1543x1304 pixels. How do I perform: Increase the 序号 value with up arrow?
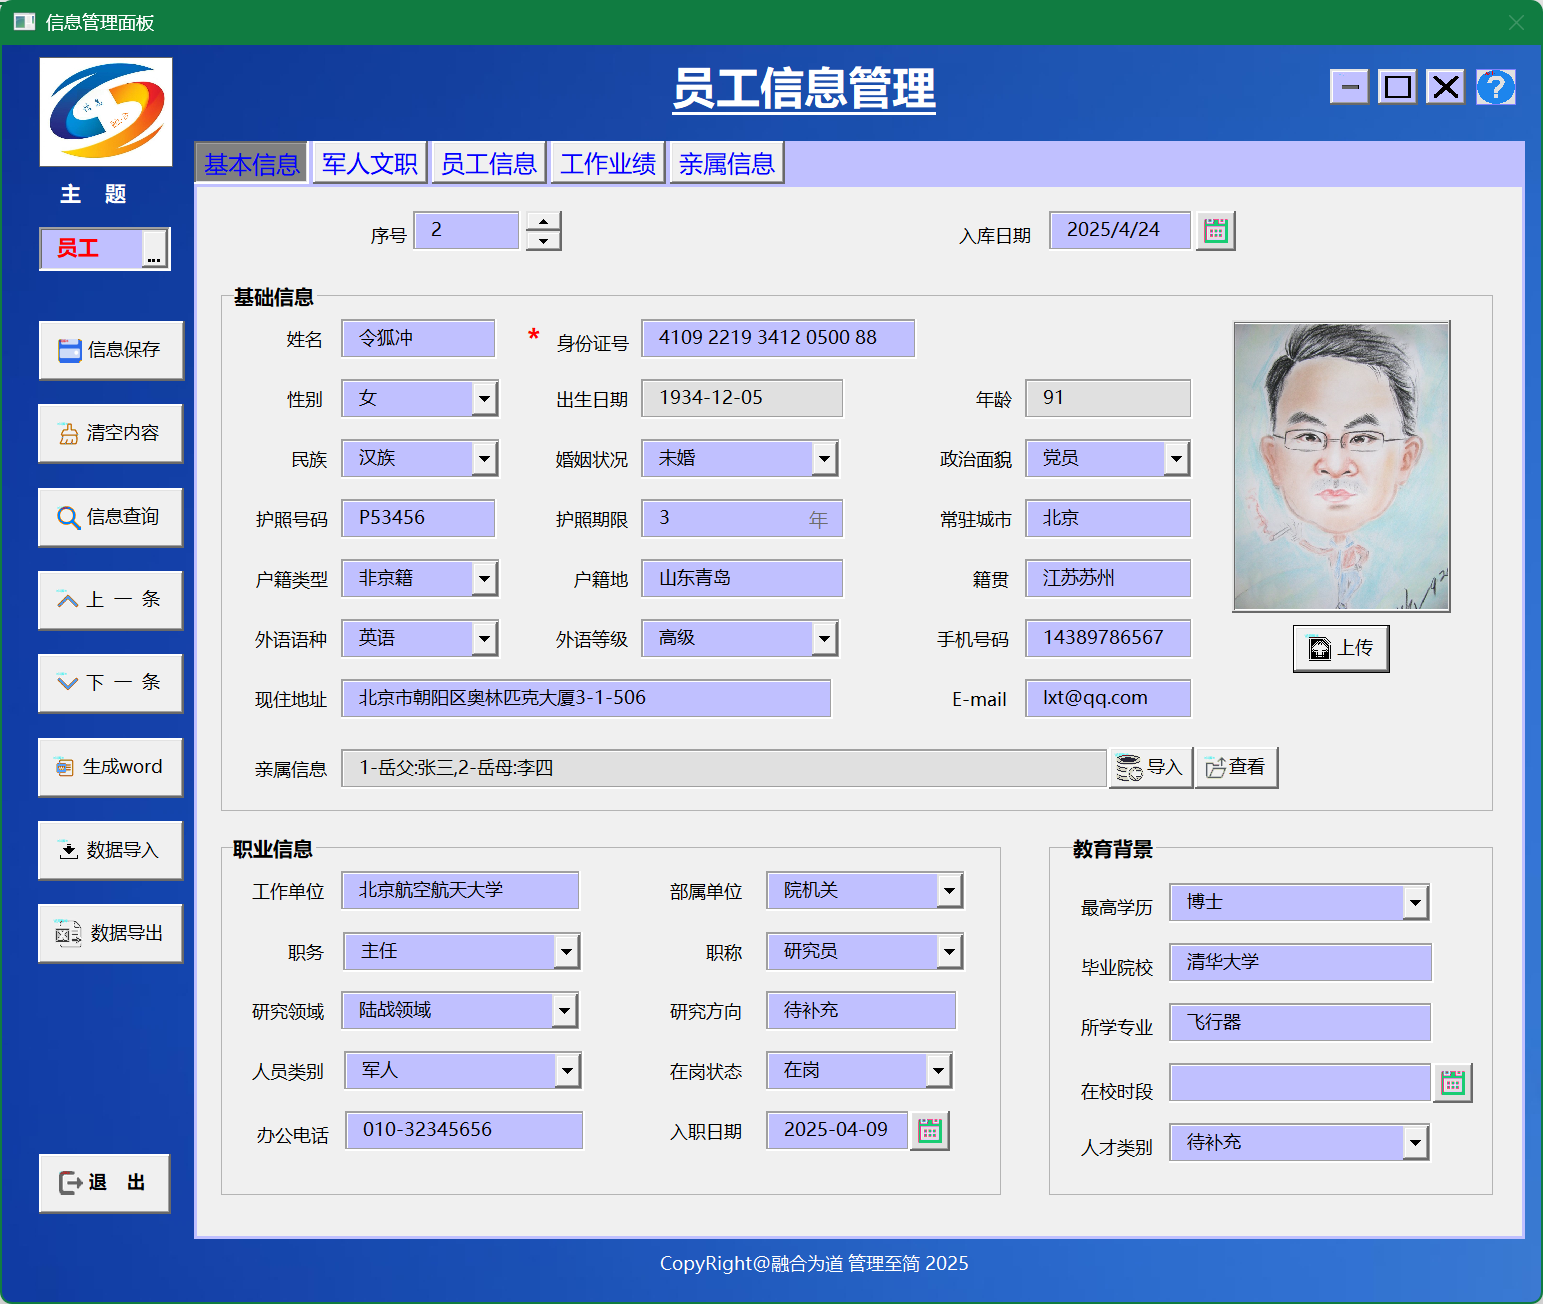(543, 221)
